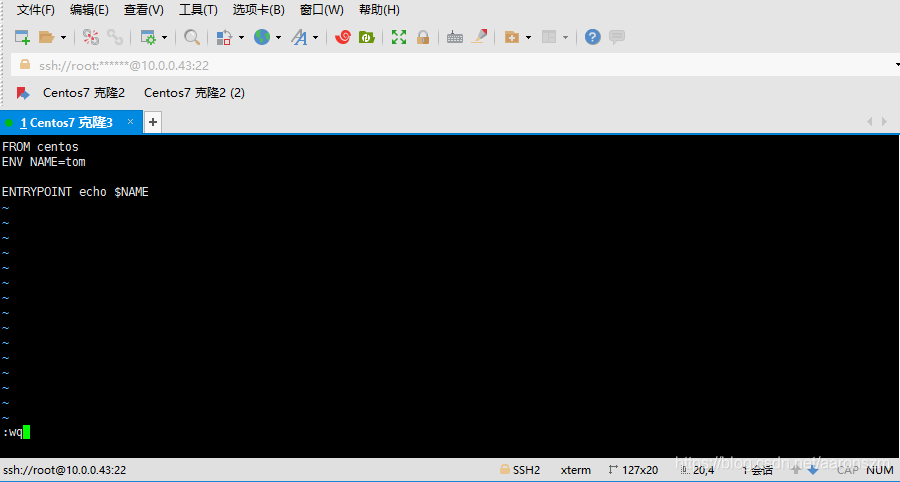Click the add folder icon

pyautogui.click(x=511, y=37)
